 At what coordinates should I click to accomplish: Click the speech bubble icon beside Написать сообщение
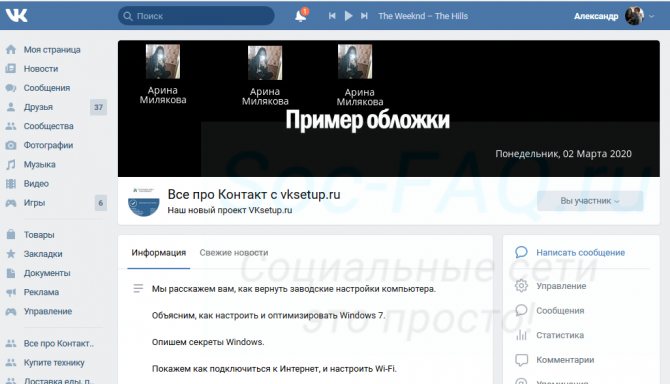pyautogui.click(x=521, y=252)
